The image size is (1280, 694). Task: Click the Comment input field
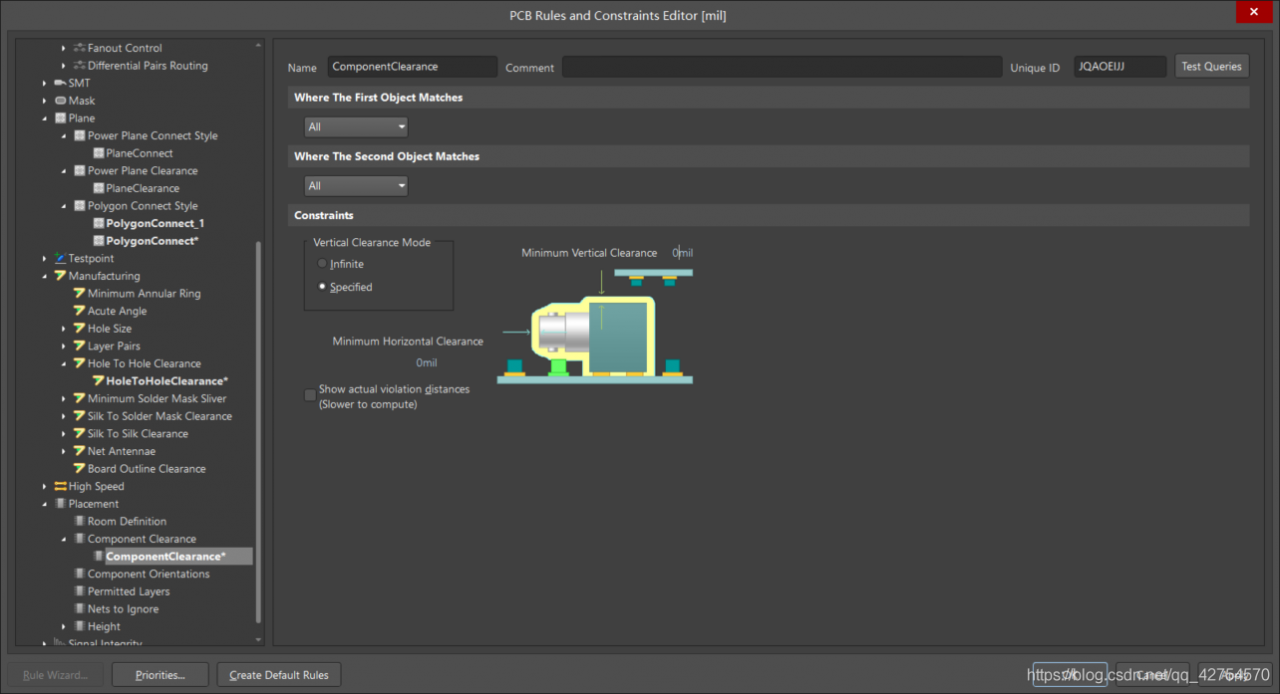(x=781, y=67)
